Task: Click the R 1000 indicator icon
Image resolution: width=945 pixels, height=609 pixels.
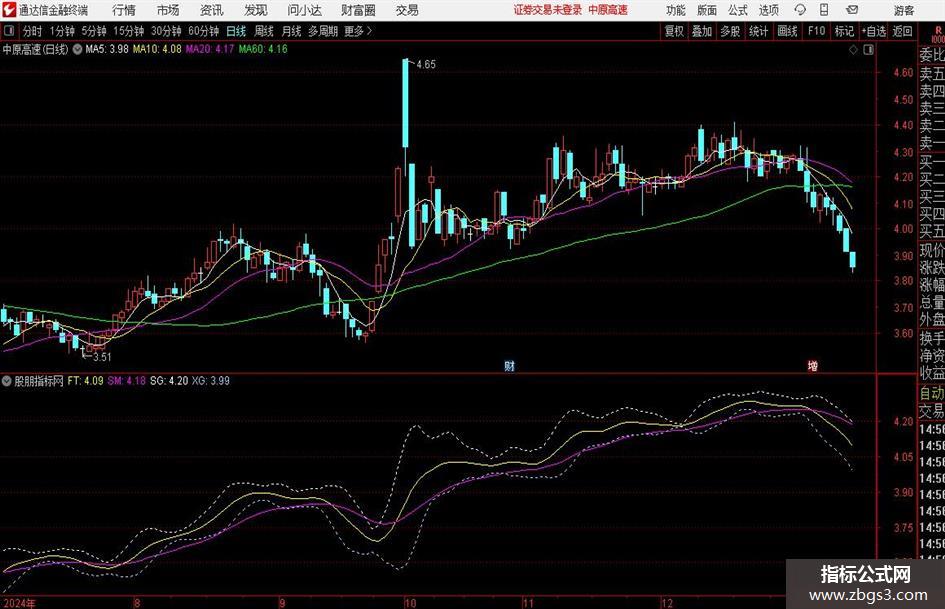Action: 938,34
